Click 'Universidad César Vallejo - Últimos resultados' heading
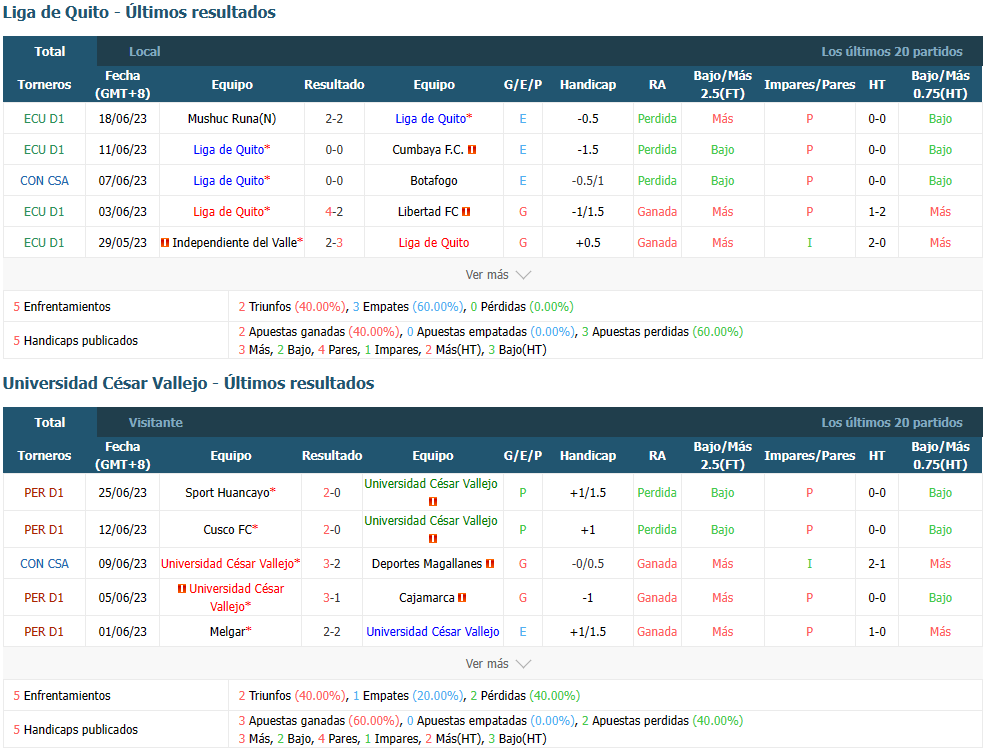 tap(189, 383)
